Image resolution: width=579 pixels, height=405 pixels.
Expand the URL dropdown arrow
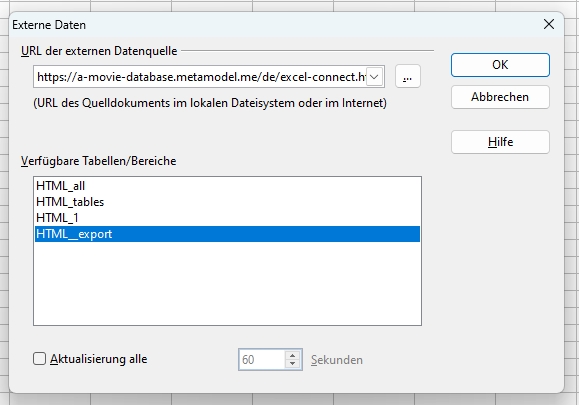tap(374, 77)
